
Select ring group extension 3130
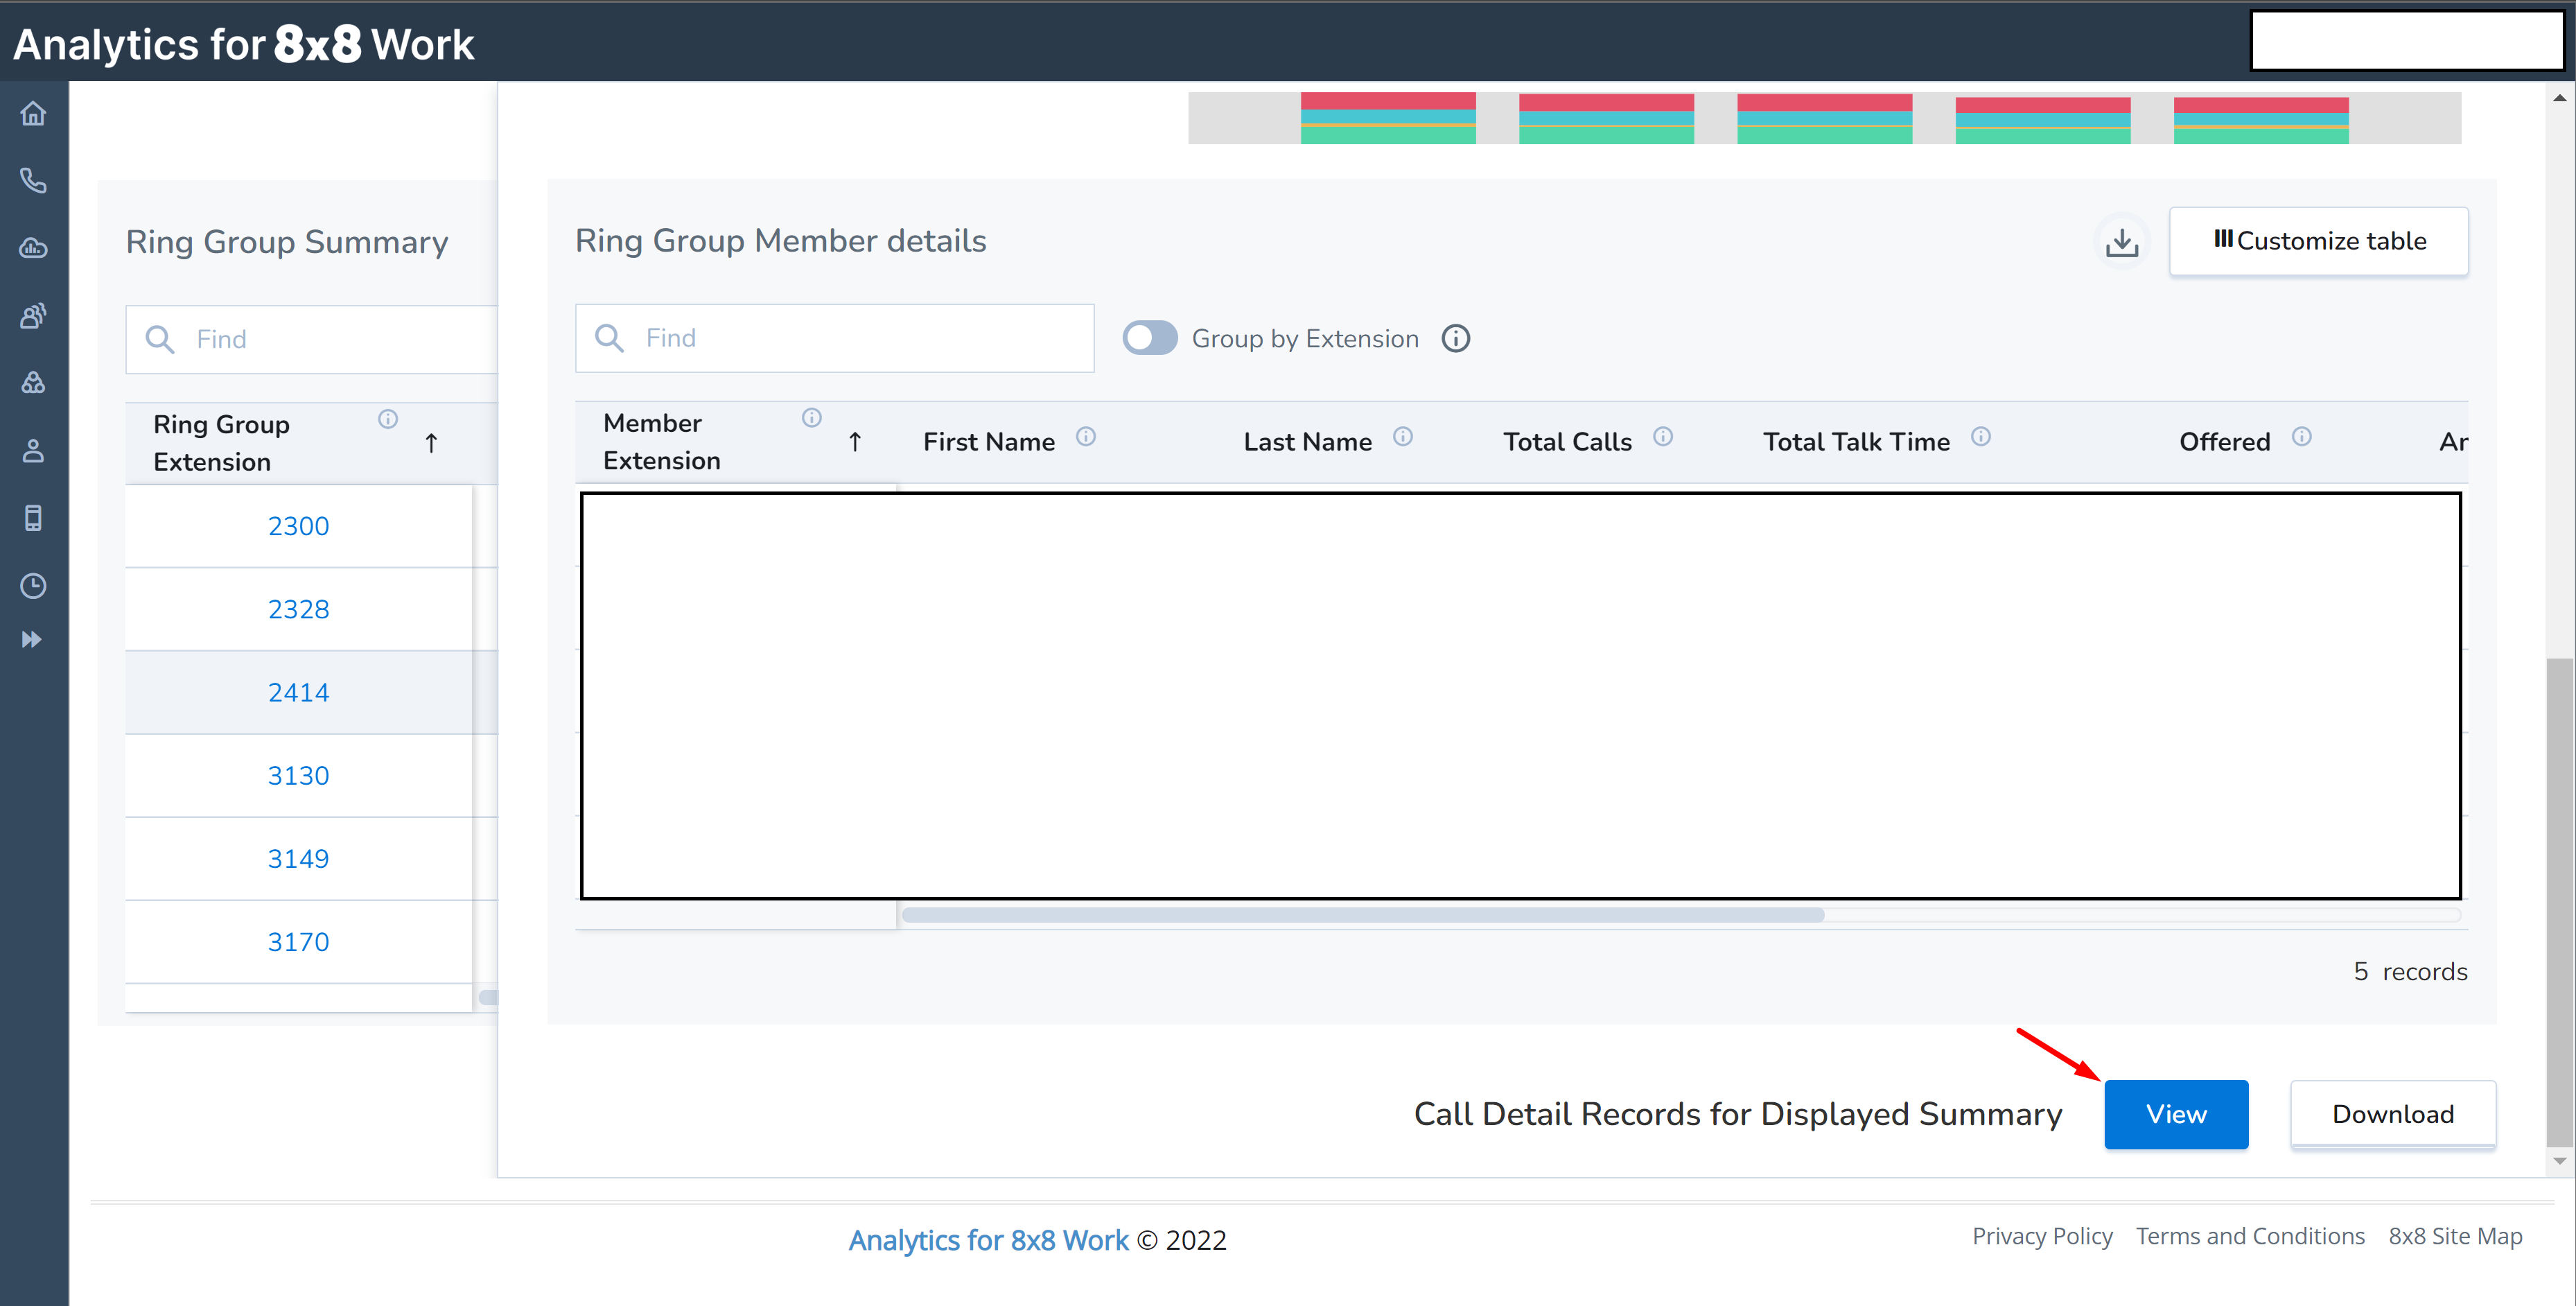click(298, 776)
